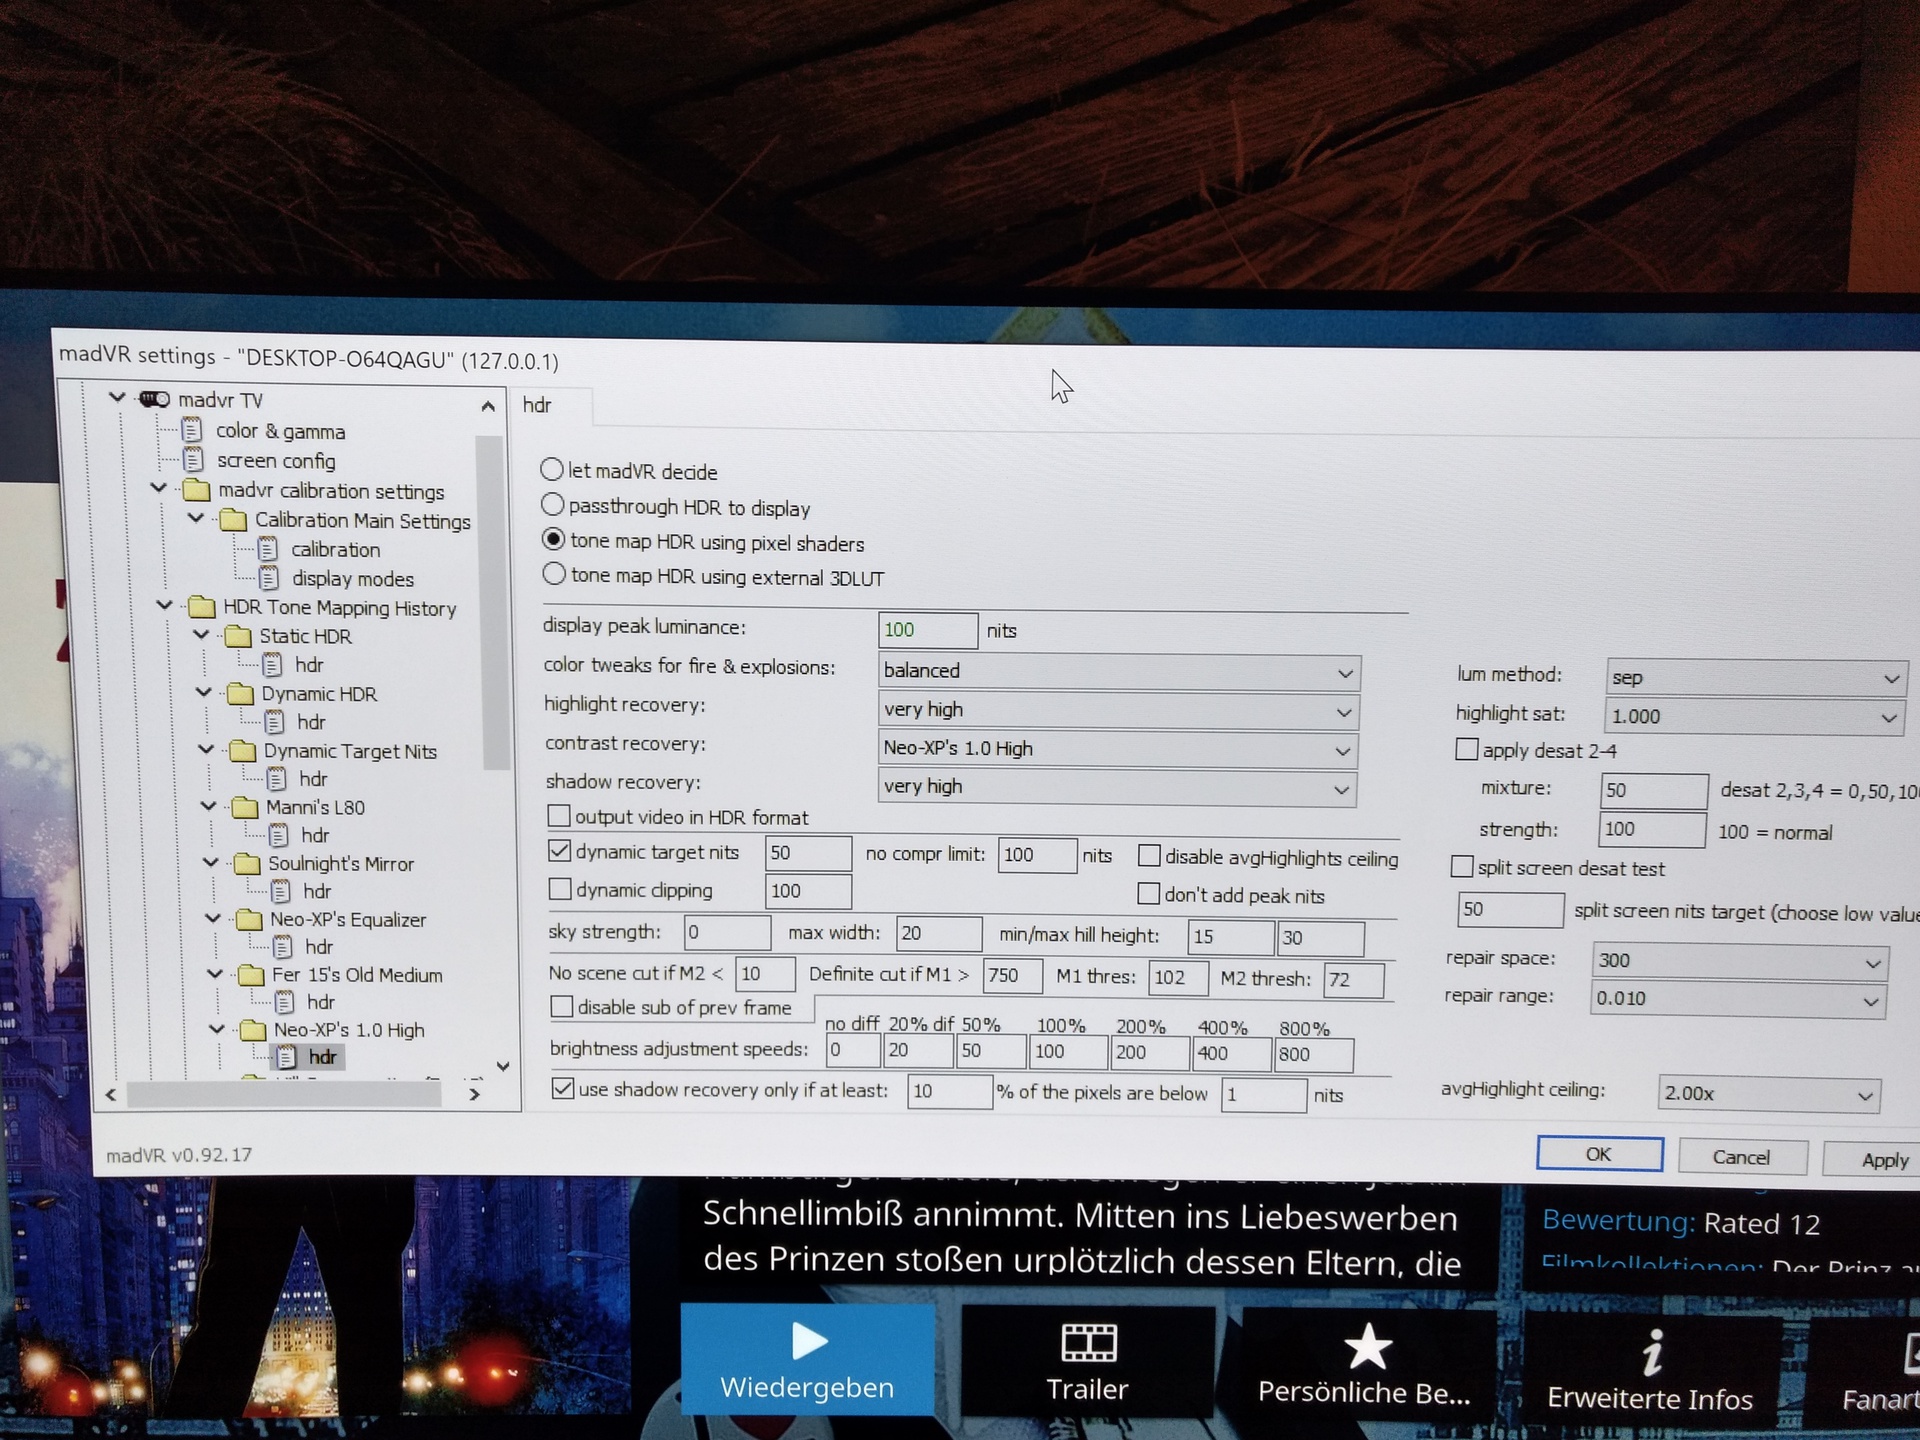Click the Wiedergeben play icon
The width and height of the screenshot is (1920, 1440).
pyautogui.click(x=808, y=1341)
